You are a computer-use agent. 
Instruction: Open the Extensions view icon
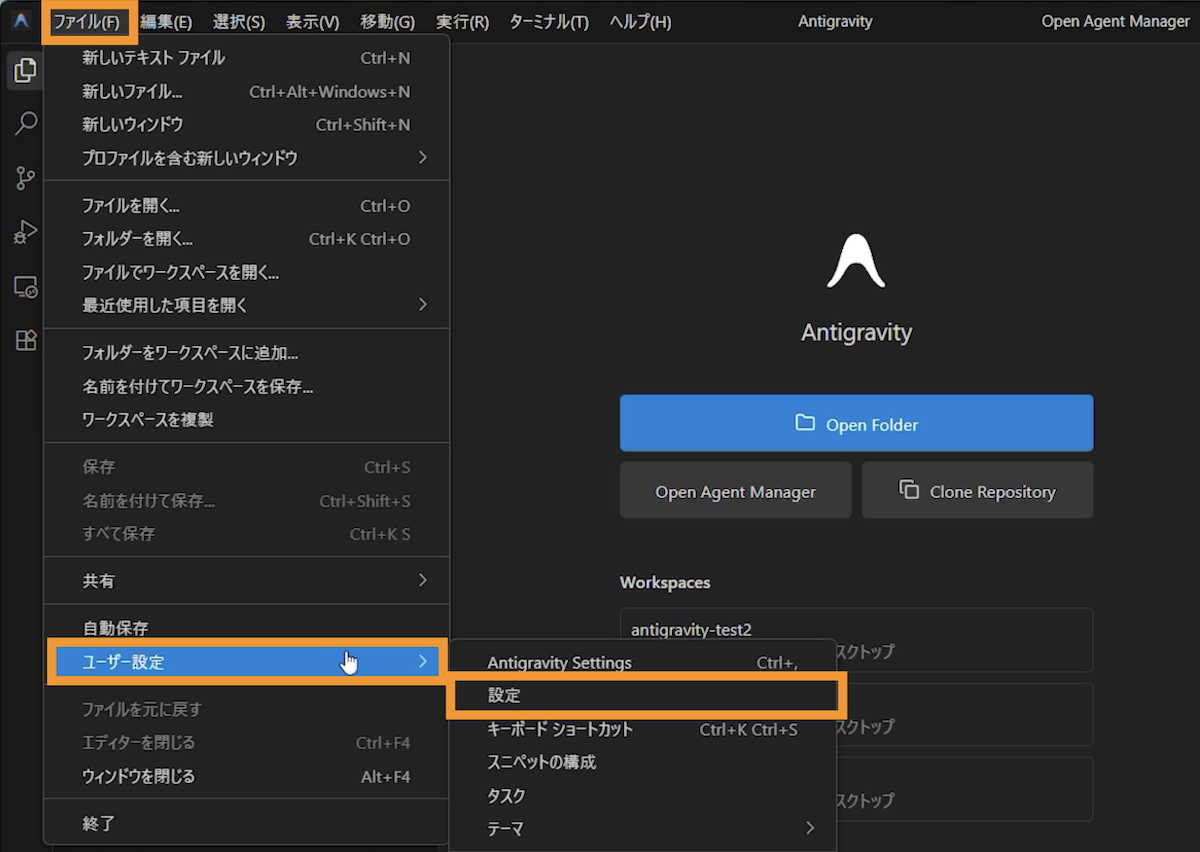[25, 341]
